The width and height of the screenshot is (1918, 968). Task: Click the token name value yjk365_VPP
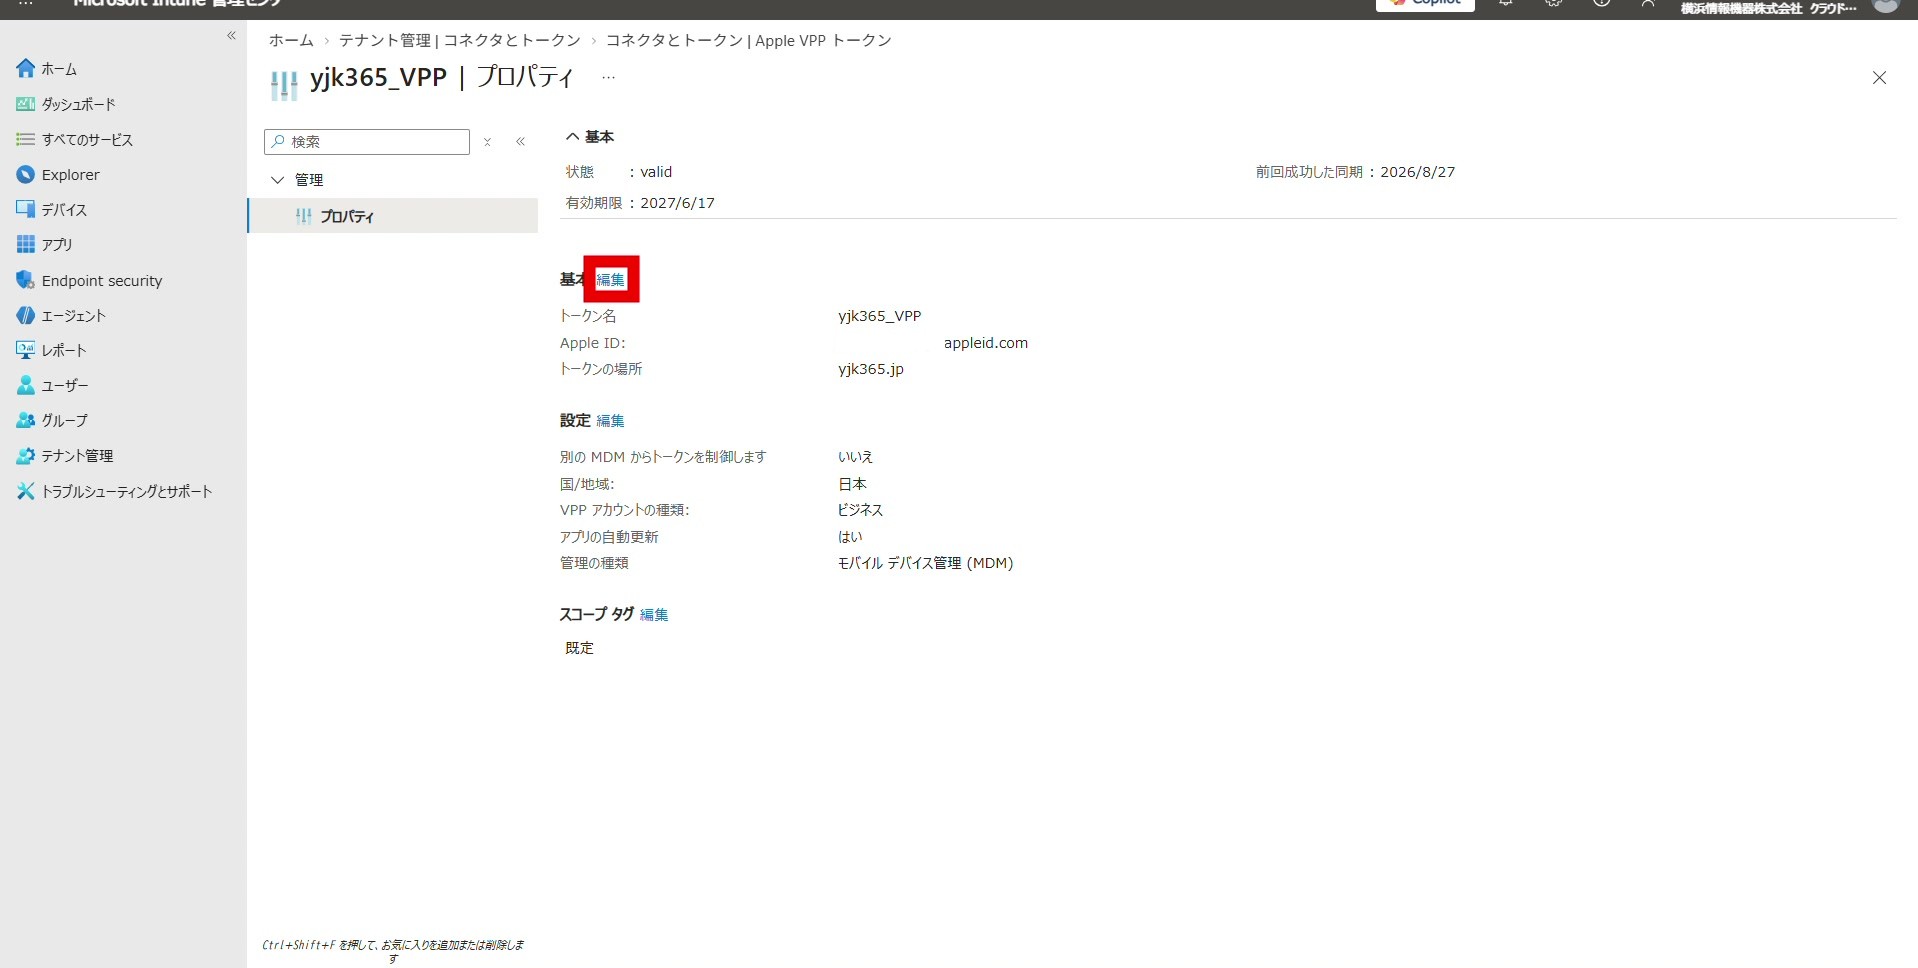[x=880, y=316]
